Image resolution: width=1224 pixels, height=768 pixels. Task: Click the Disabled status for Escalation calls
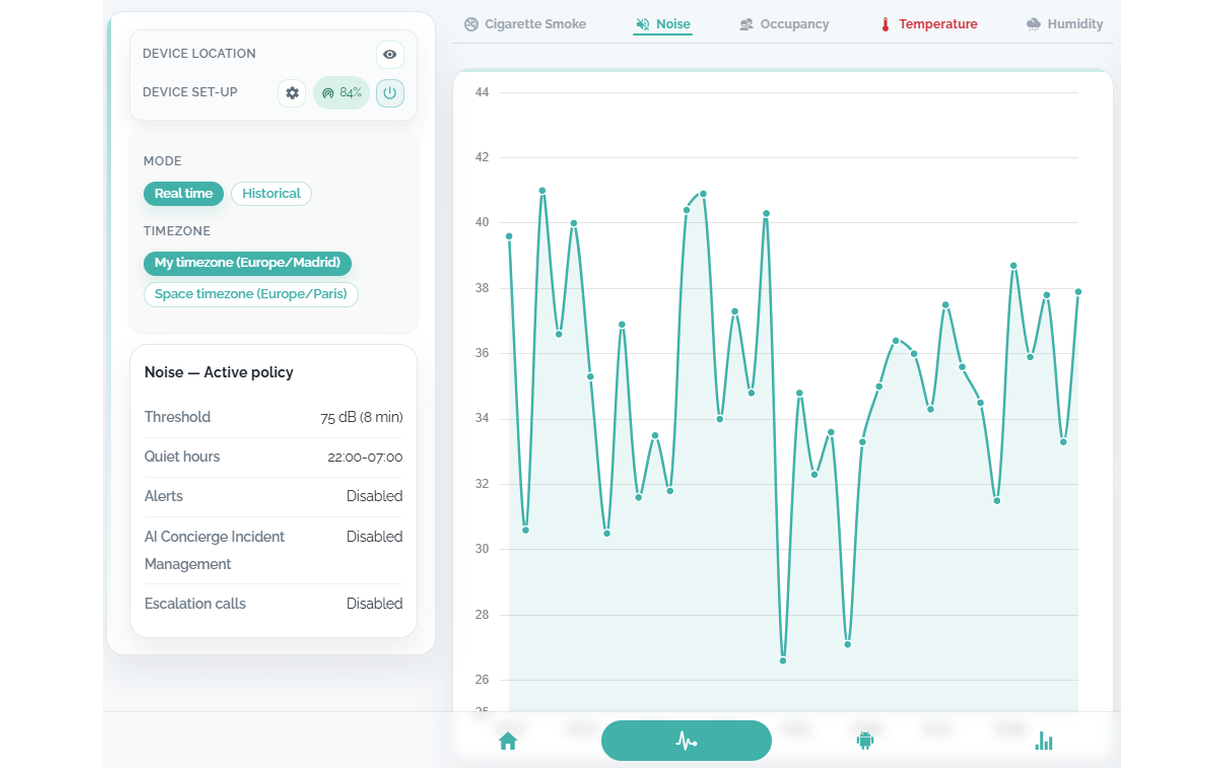[375, 604]
